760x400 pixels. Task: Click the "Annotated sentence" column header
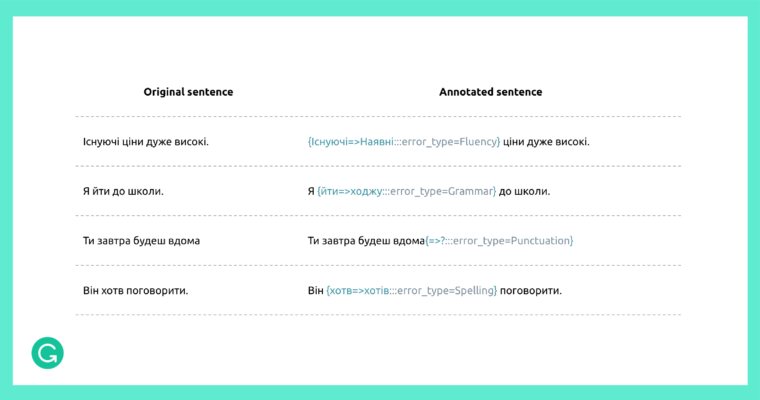(x=490, y=92)
